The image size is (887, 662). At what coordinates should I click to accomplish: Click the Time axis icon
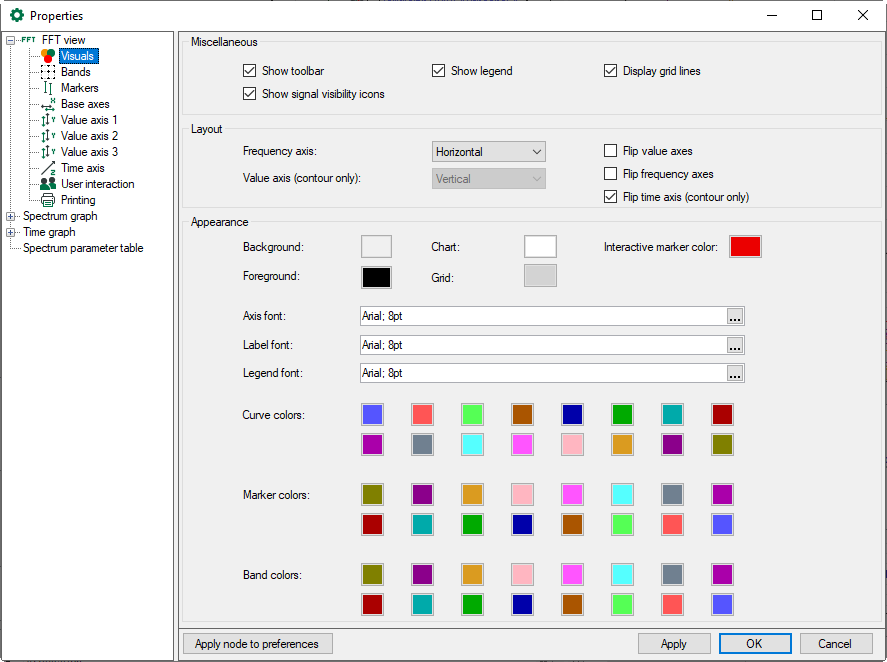click(x=48, y=168)
